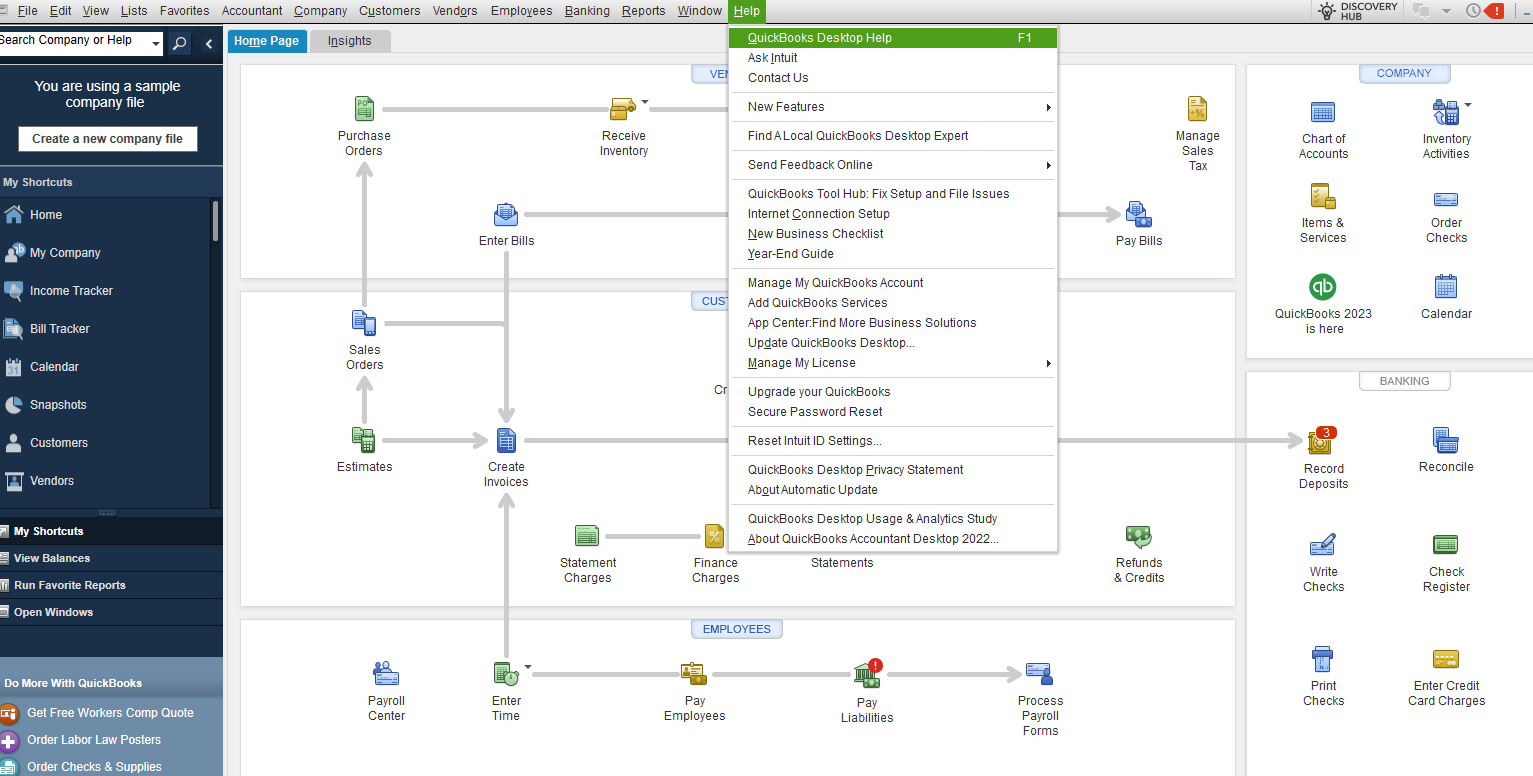
Task: Open the Print Checks icon
Action: 1323,660
